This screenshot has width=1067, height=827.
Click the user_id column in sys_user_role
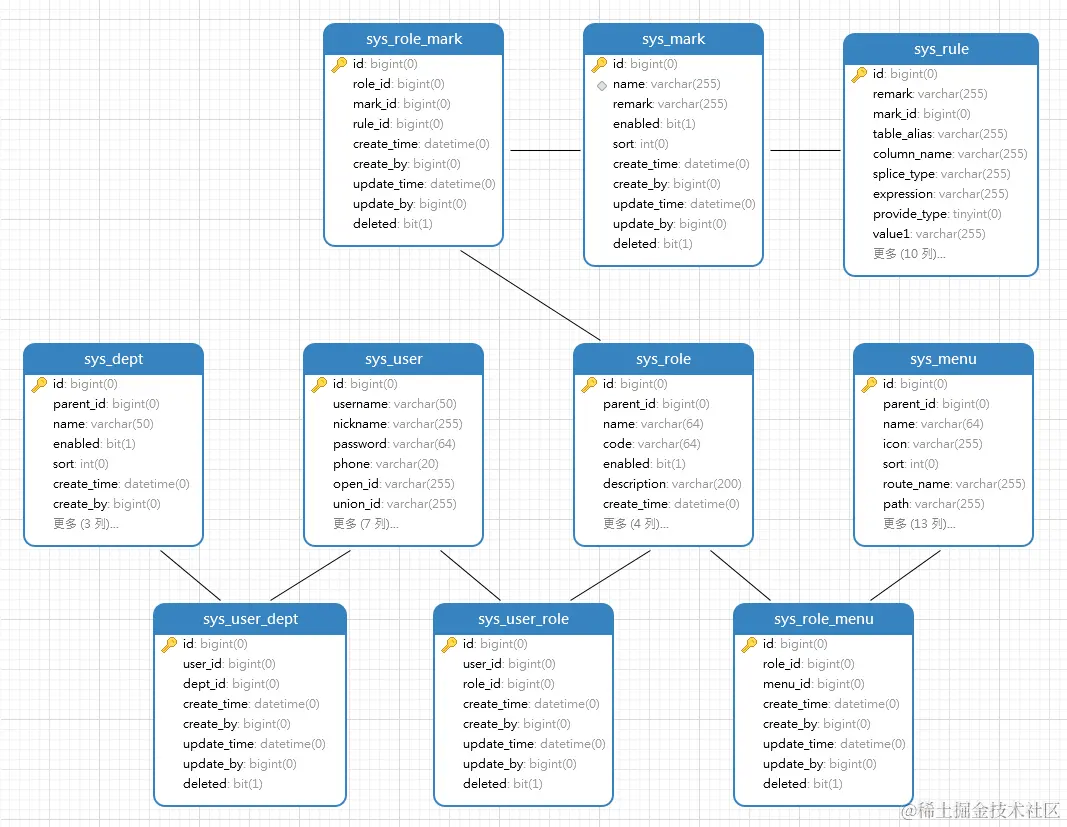[x=509, y=664]
